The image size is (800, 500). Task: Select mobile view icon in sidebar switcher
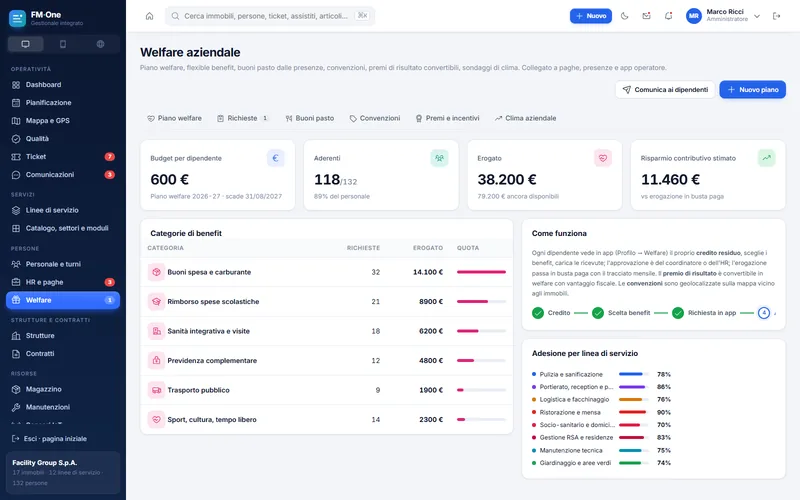point(63,44)
